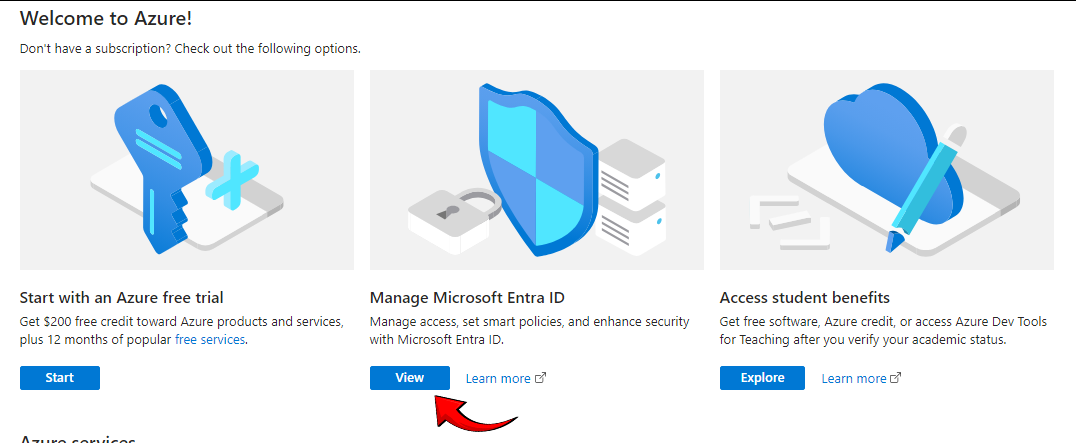1076x443 pixels.
Task: Click the Welcome to Azure! title
Action: pos(106,19)
